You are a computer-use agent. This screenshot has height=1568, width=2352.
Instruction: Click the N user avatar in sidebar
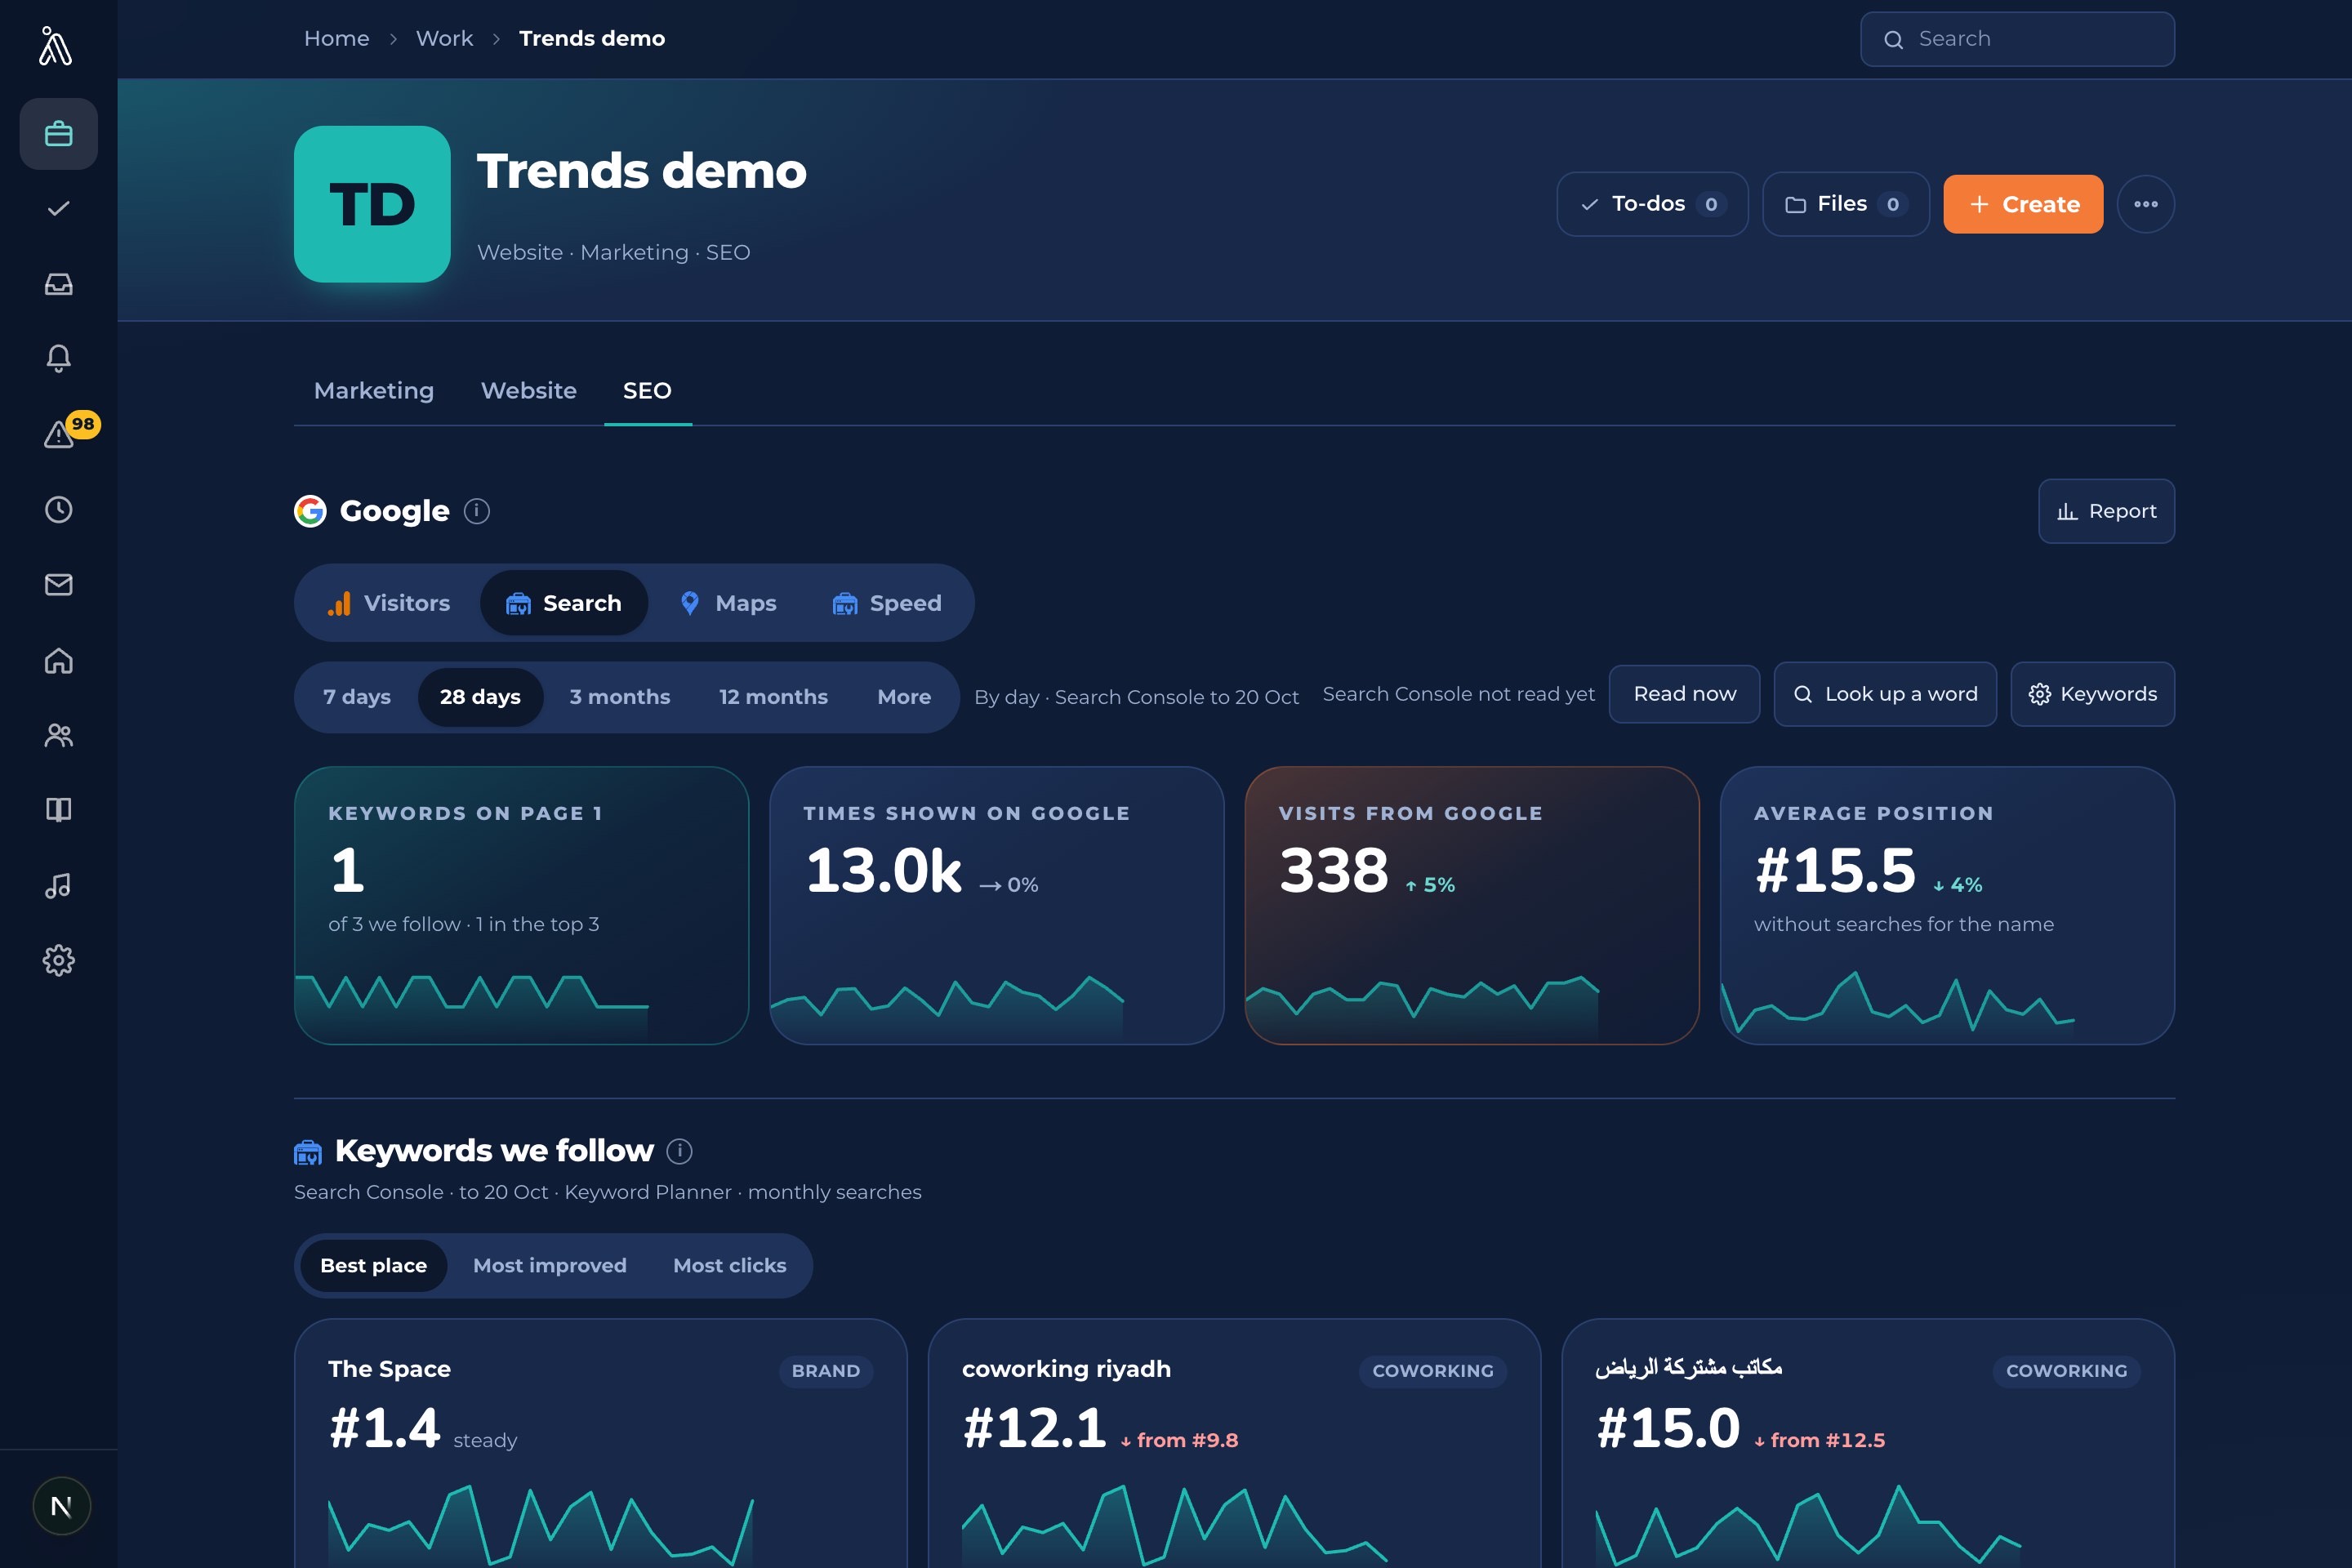(x=61, y=1506)
